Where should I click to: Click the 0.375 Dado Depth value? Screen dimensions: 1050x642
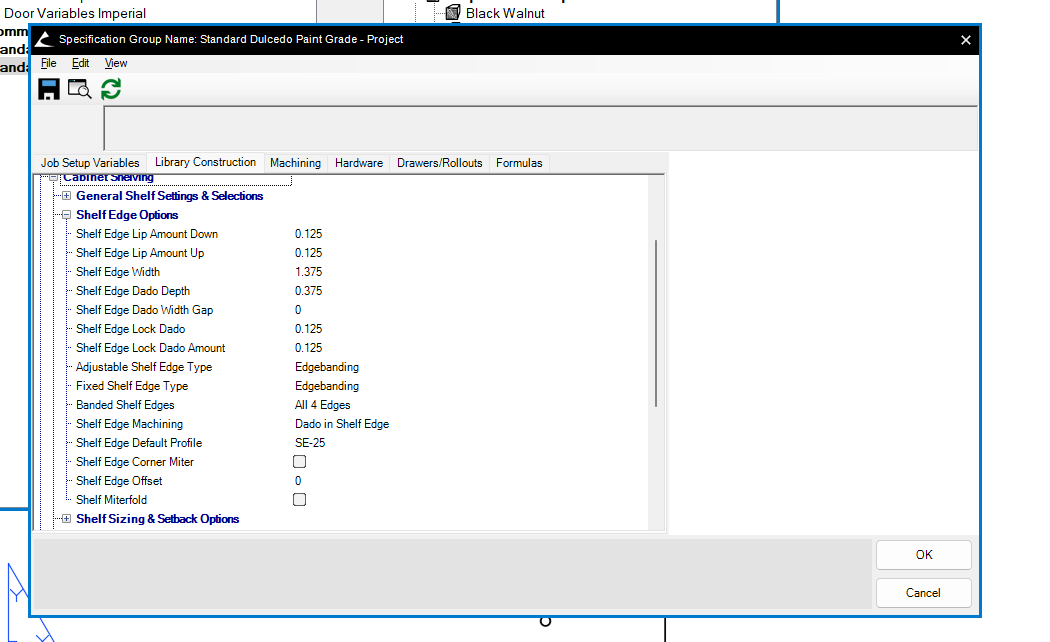click(x=308, y=291)
